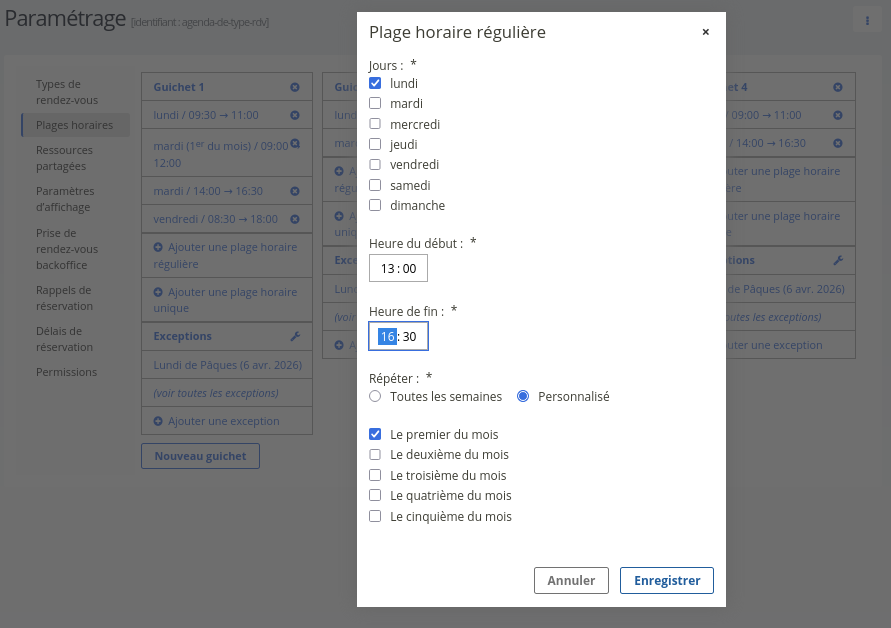
Task: Uncheck the lundi checkbox
Action: pos(375,84)
